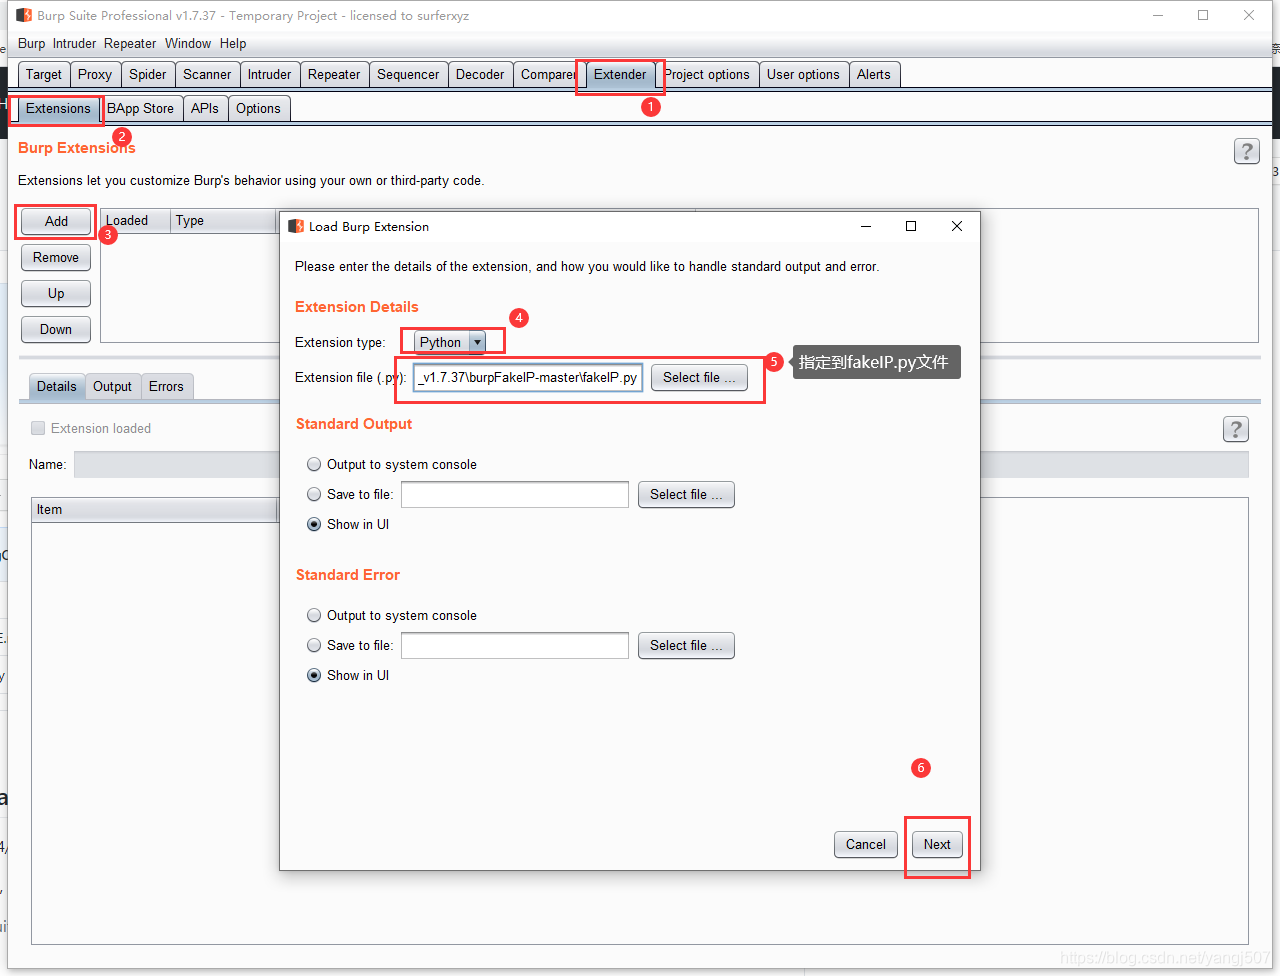
Task: Select Show in UI under Standard Output
Action: point(314,524)
